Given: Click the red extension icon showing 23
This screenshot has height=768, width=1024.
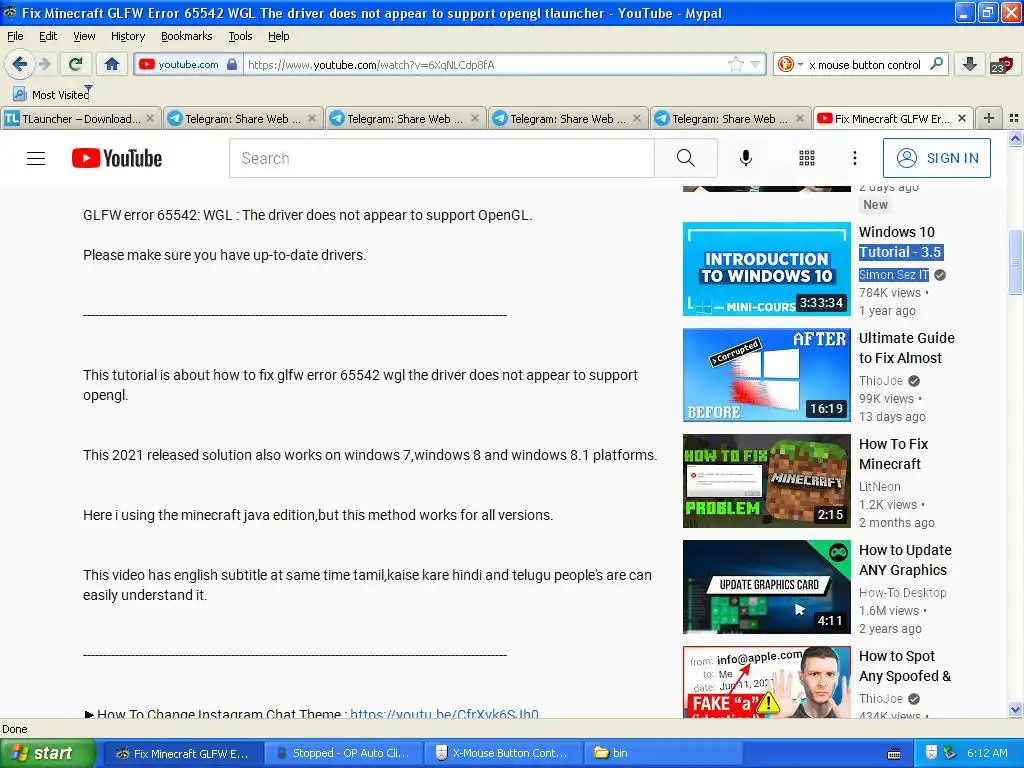Looking at the screenshot, I should pyautogui.click(x=1001, y=65).
